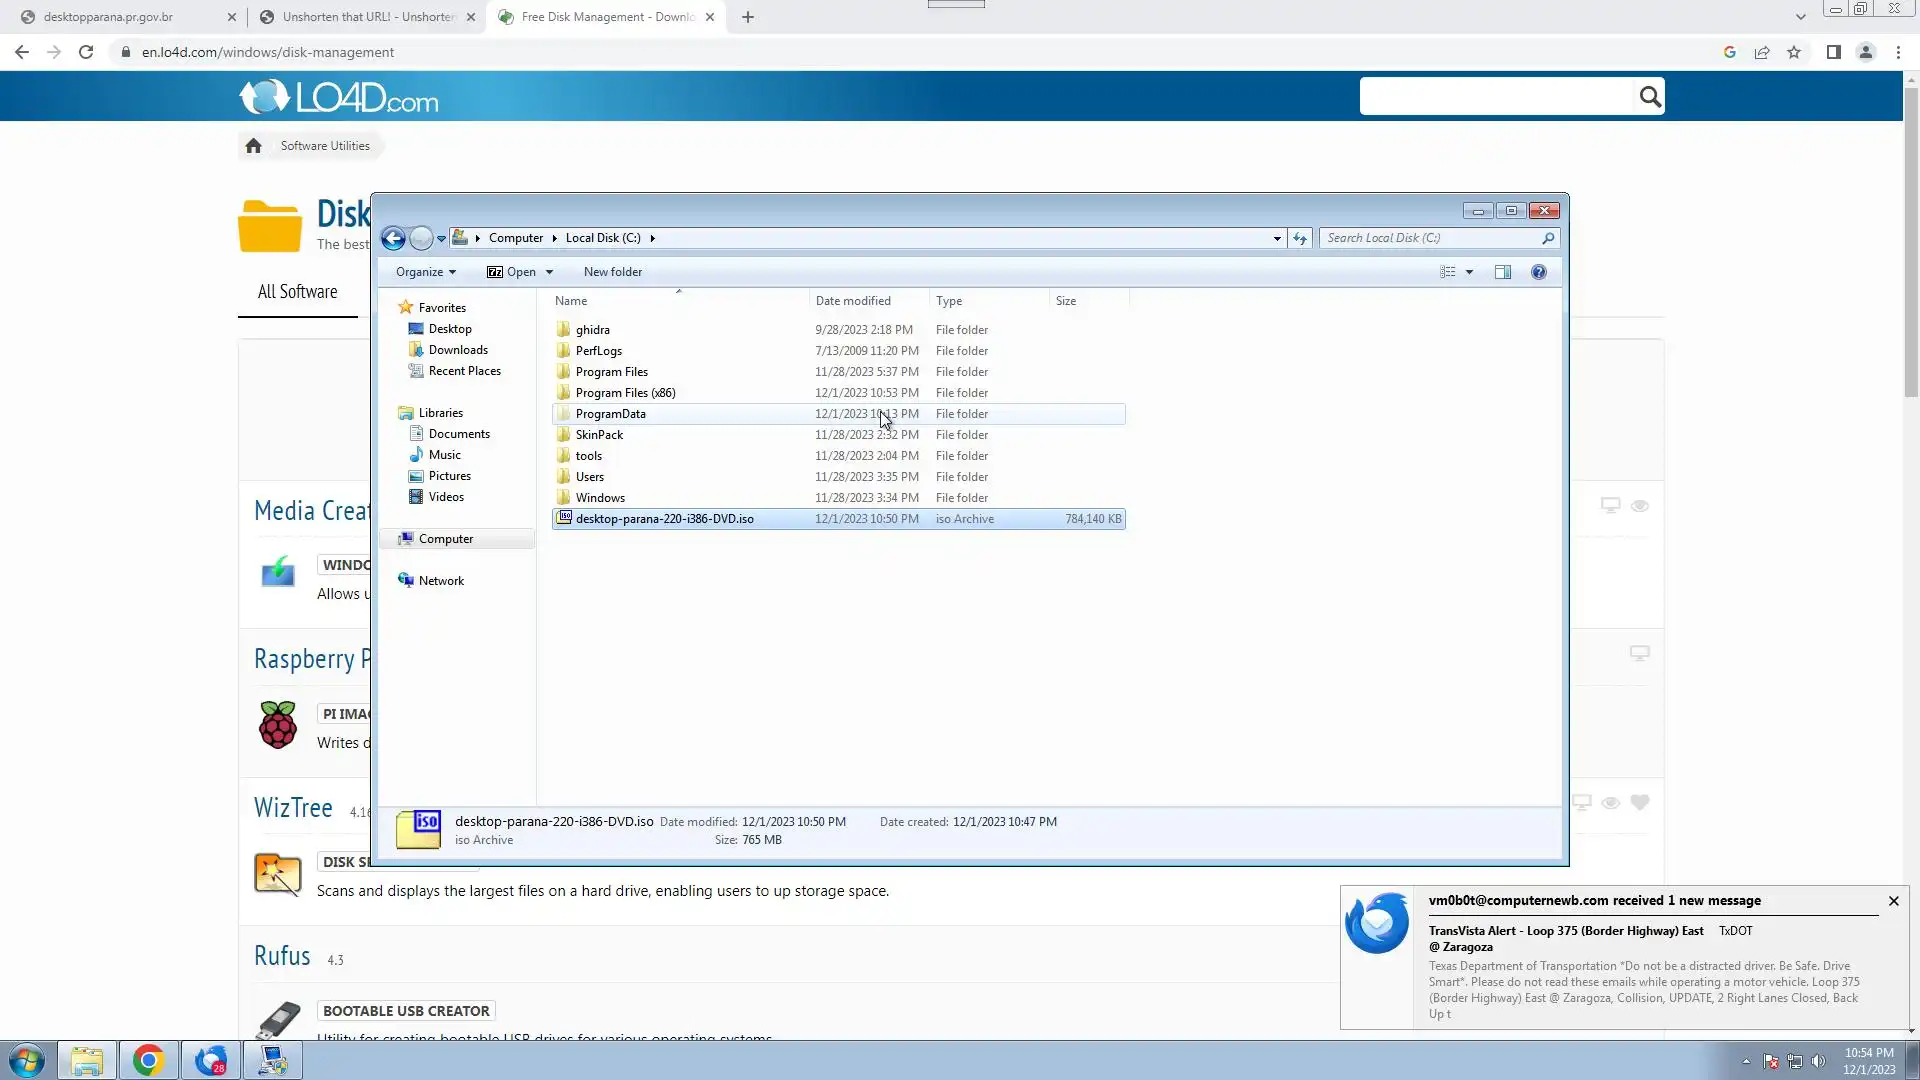
Task: Click the New folder button
Action: click(612, 272)
